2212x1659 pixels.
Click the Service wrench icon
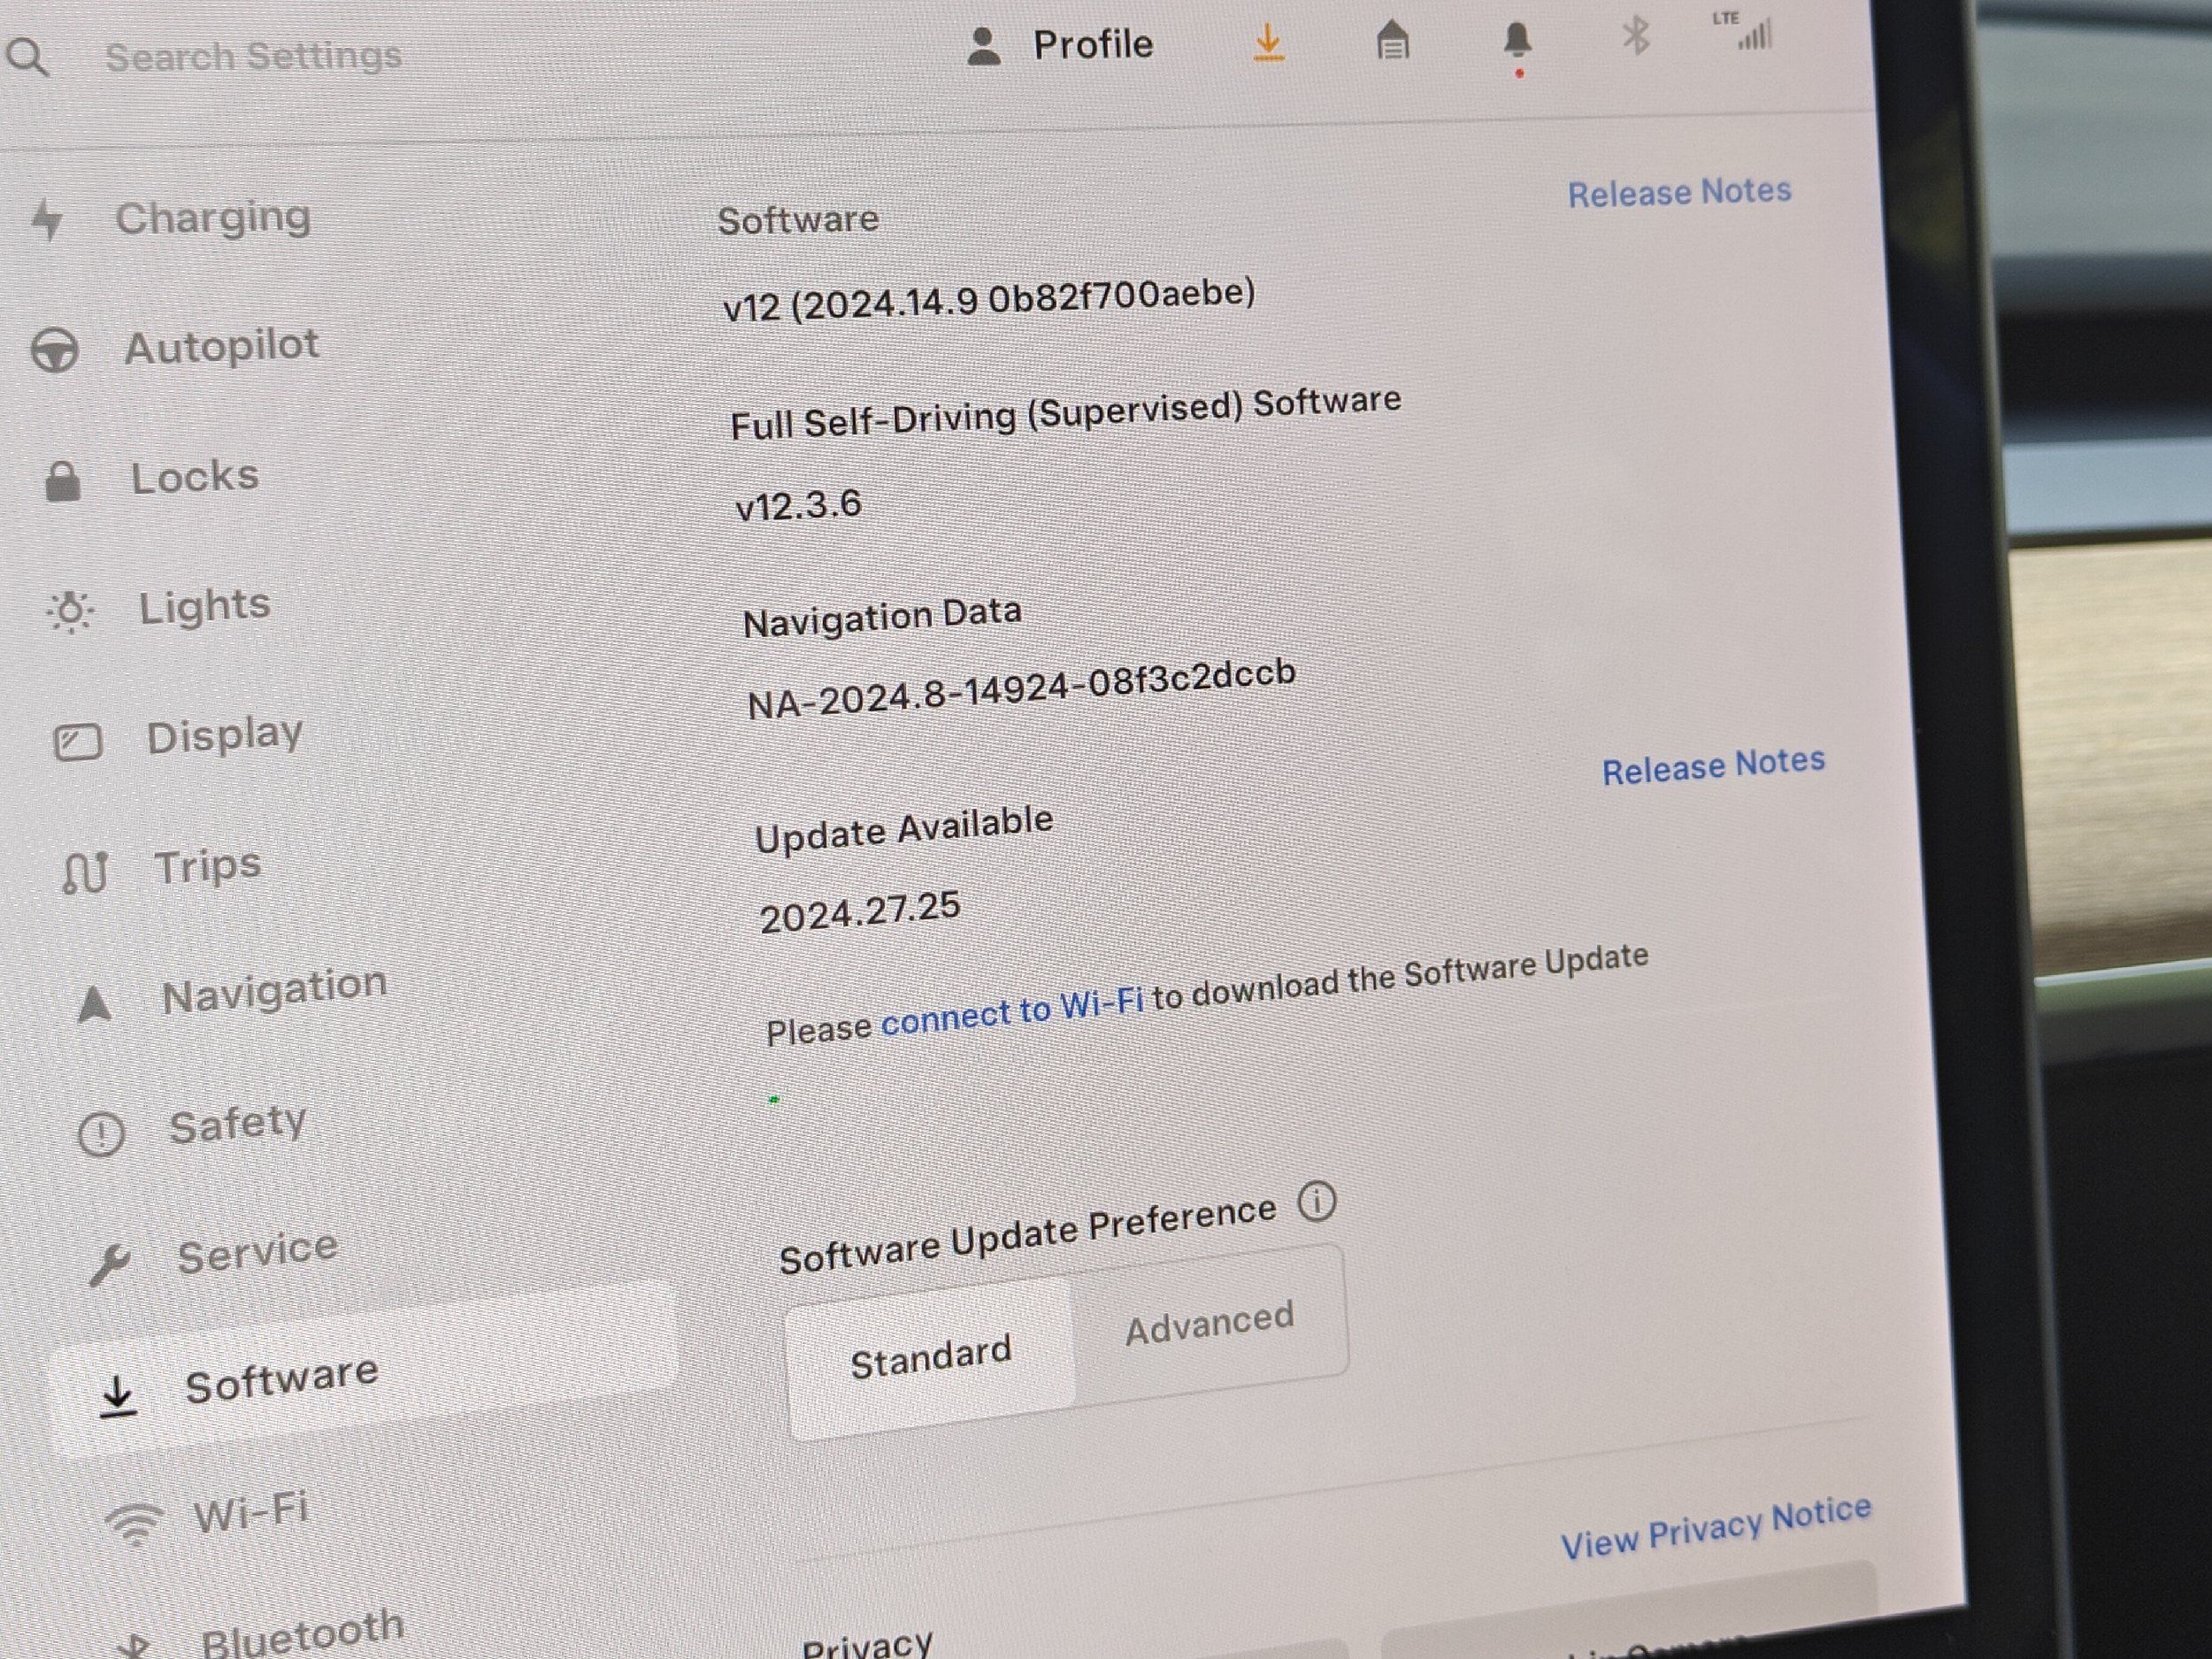(x=109, y=1265)
